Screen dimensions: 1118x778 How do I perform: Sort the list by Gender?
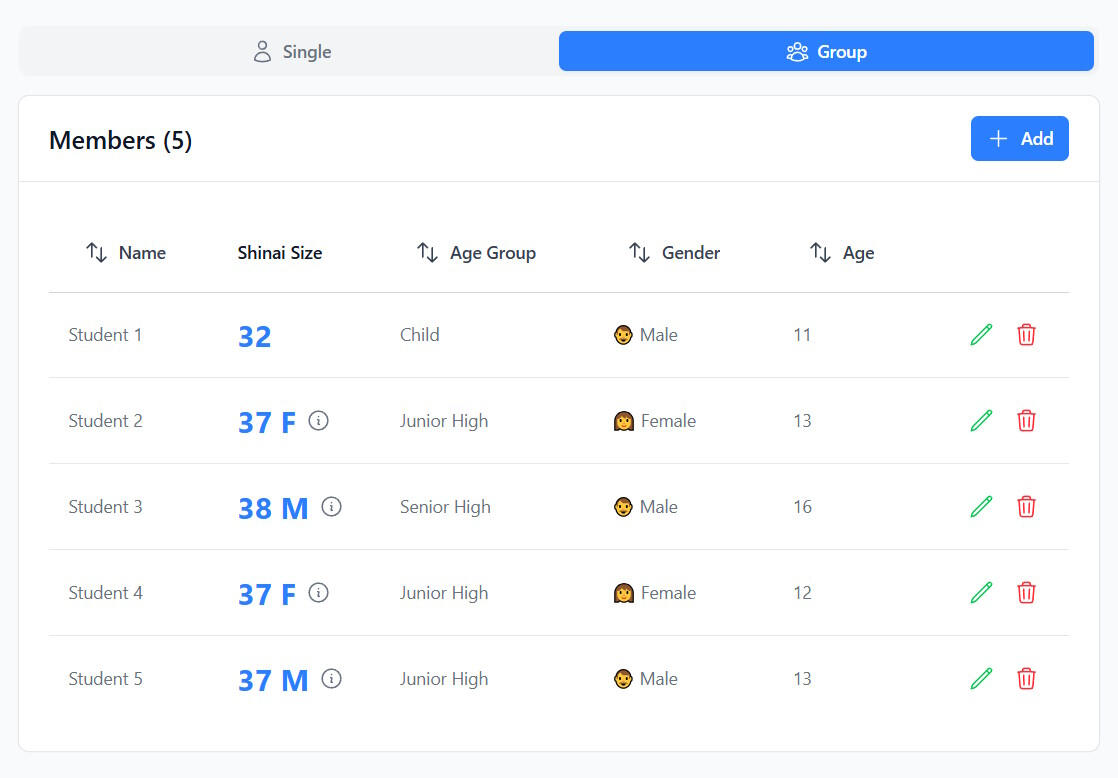pyautogui.click(x=674, y=253)
